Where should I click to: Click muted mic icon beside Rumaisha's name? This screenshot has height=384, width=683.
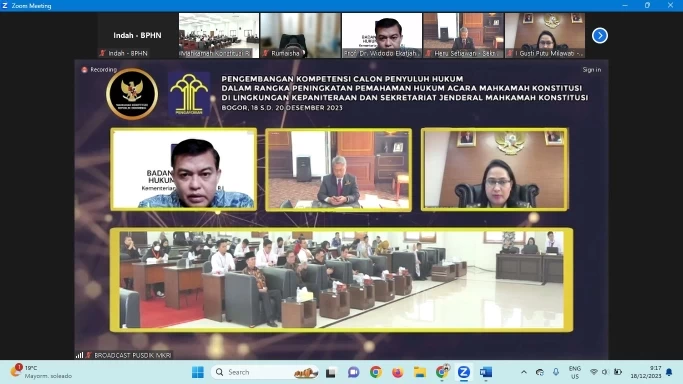pos(266,53)
